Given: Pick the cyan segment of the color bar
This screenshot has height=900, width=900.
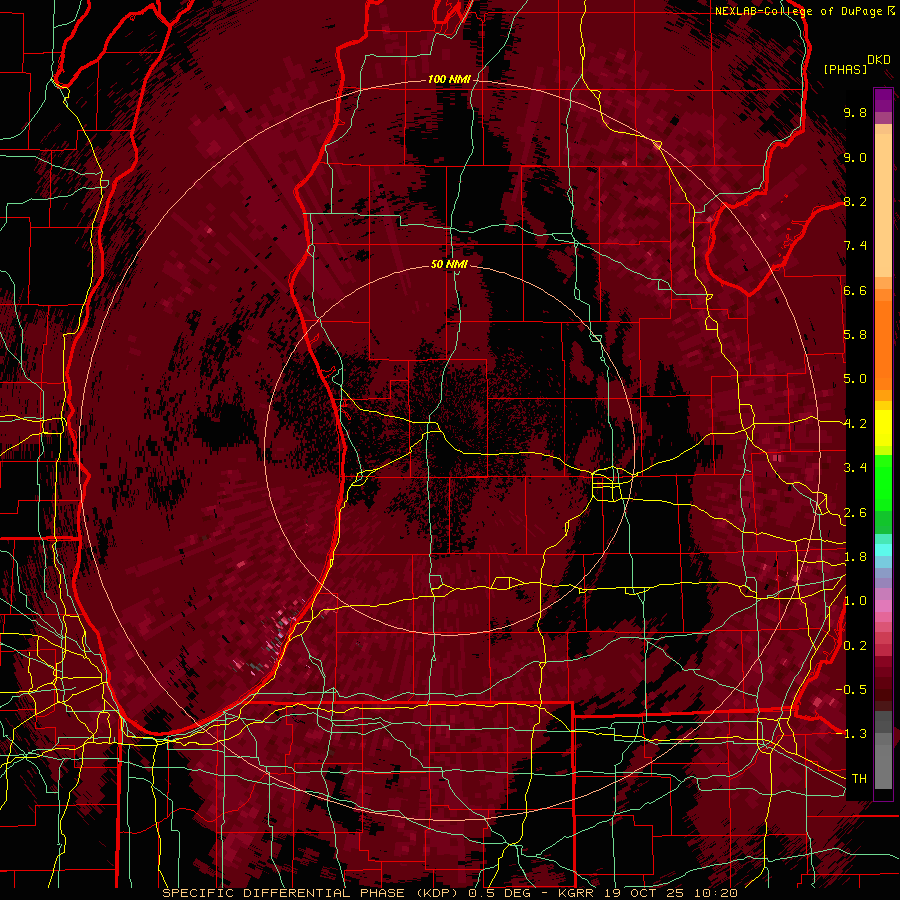Looking at the screenshot, I should click(x=883, y=550).
